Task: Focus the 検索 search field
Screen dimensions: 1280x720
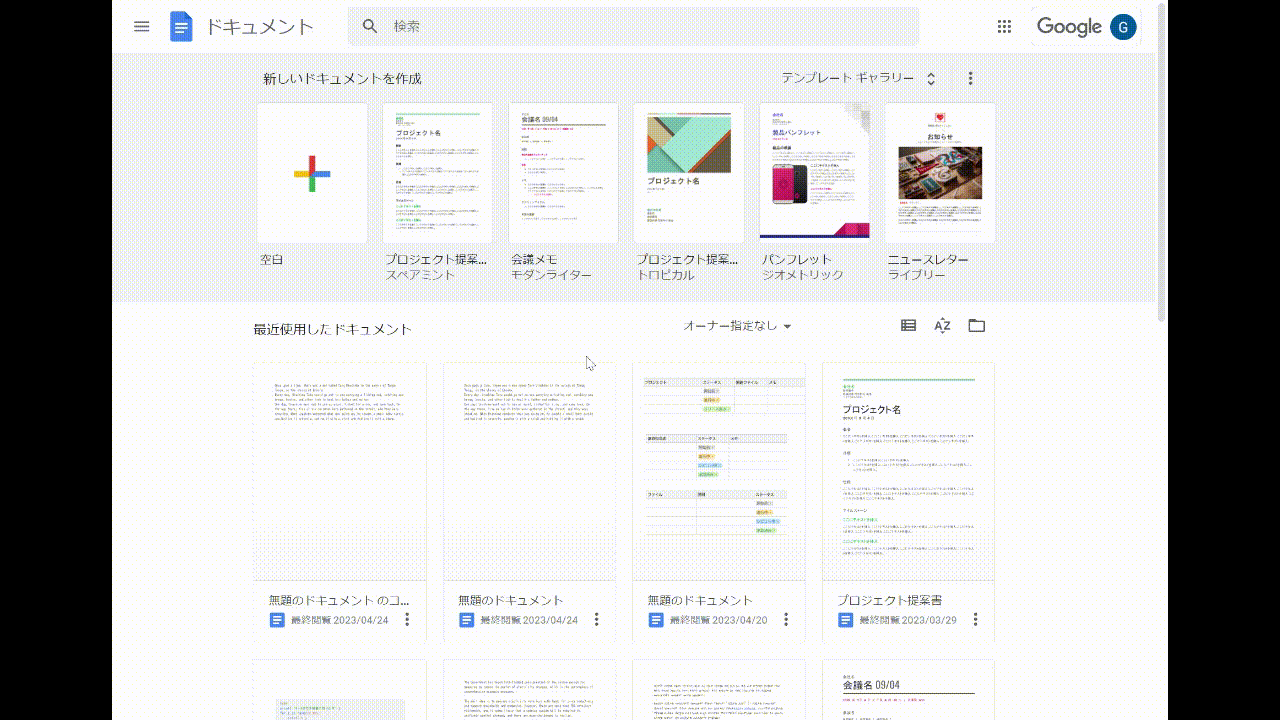Action: (633, 27)
